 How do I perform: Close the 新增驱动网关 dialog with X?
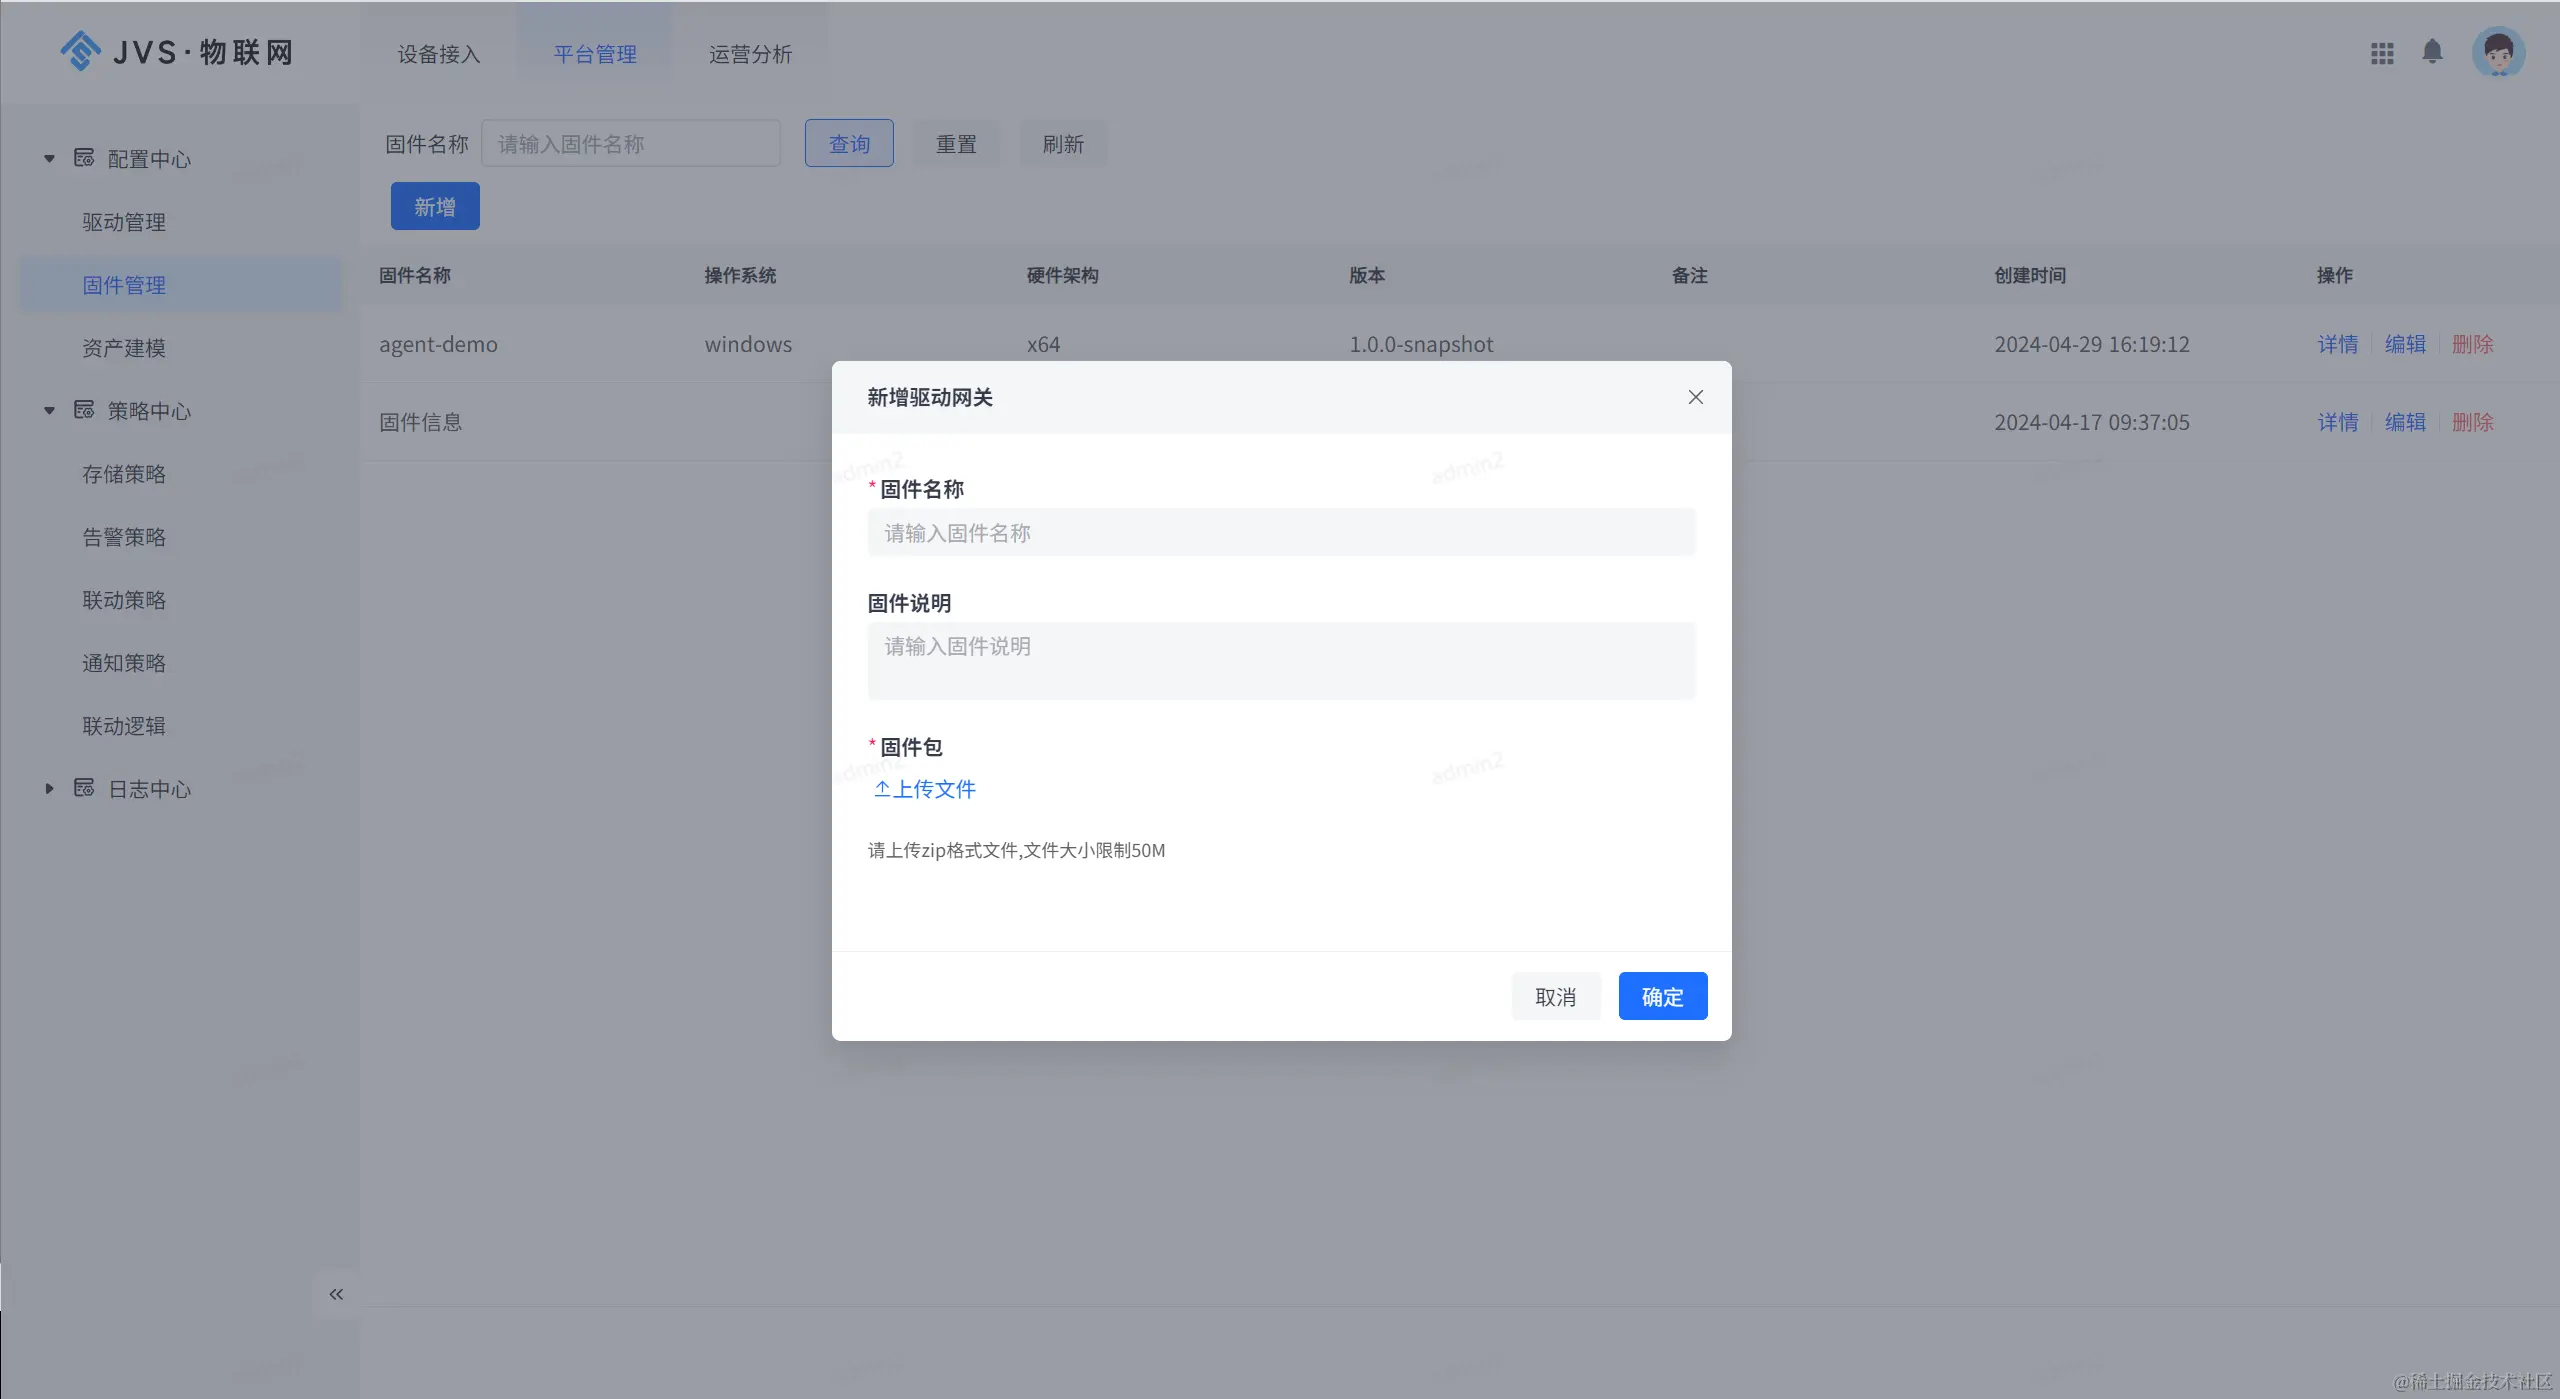(1695, 397)
